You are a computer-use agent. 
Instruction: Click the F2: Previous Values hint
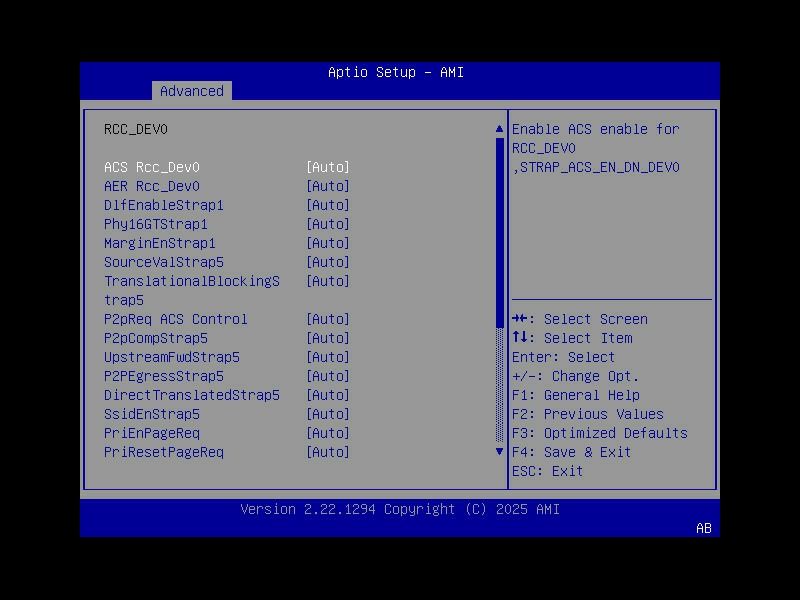pyautogui.click(x=588, y=414)
